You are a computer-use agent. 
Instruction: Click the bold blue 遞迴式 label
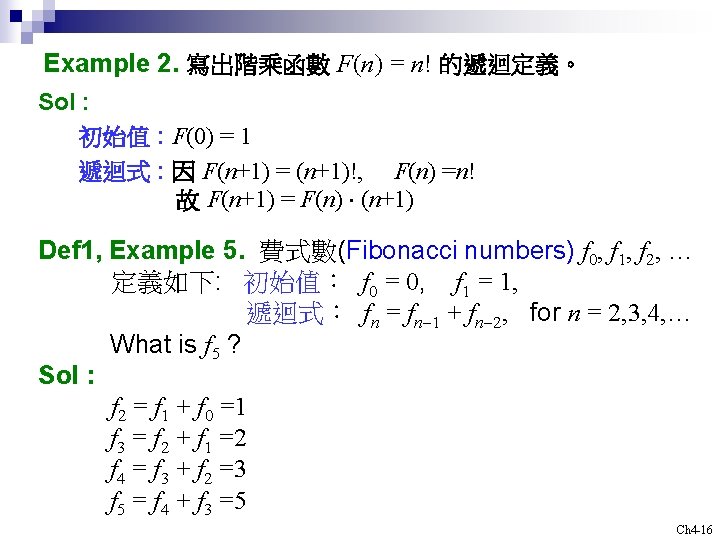114,172
